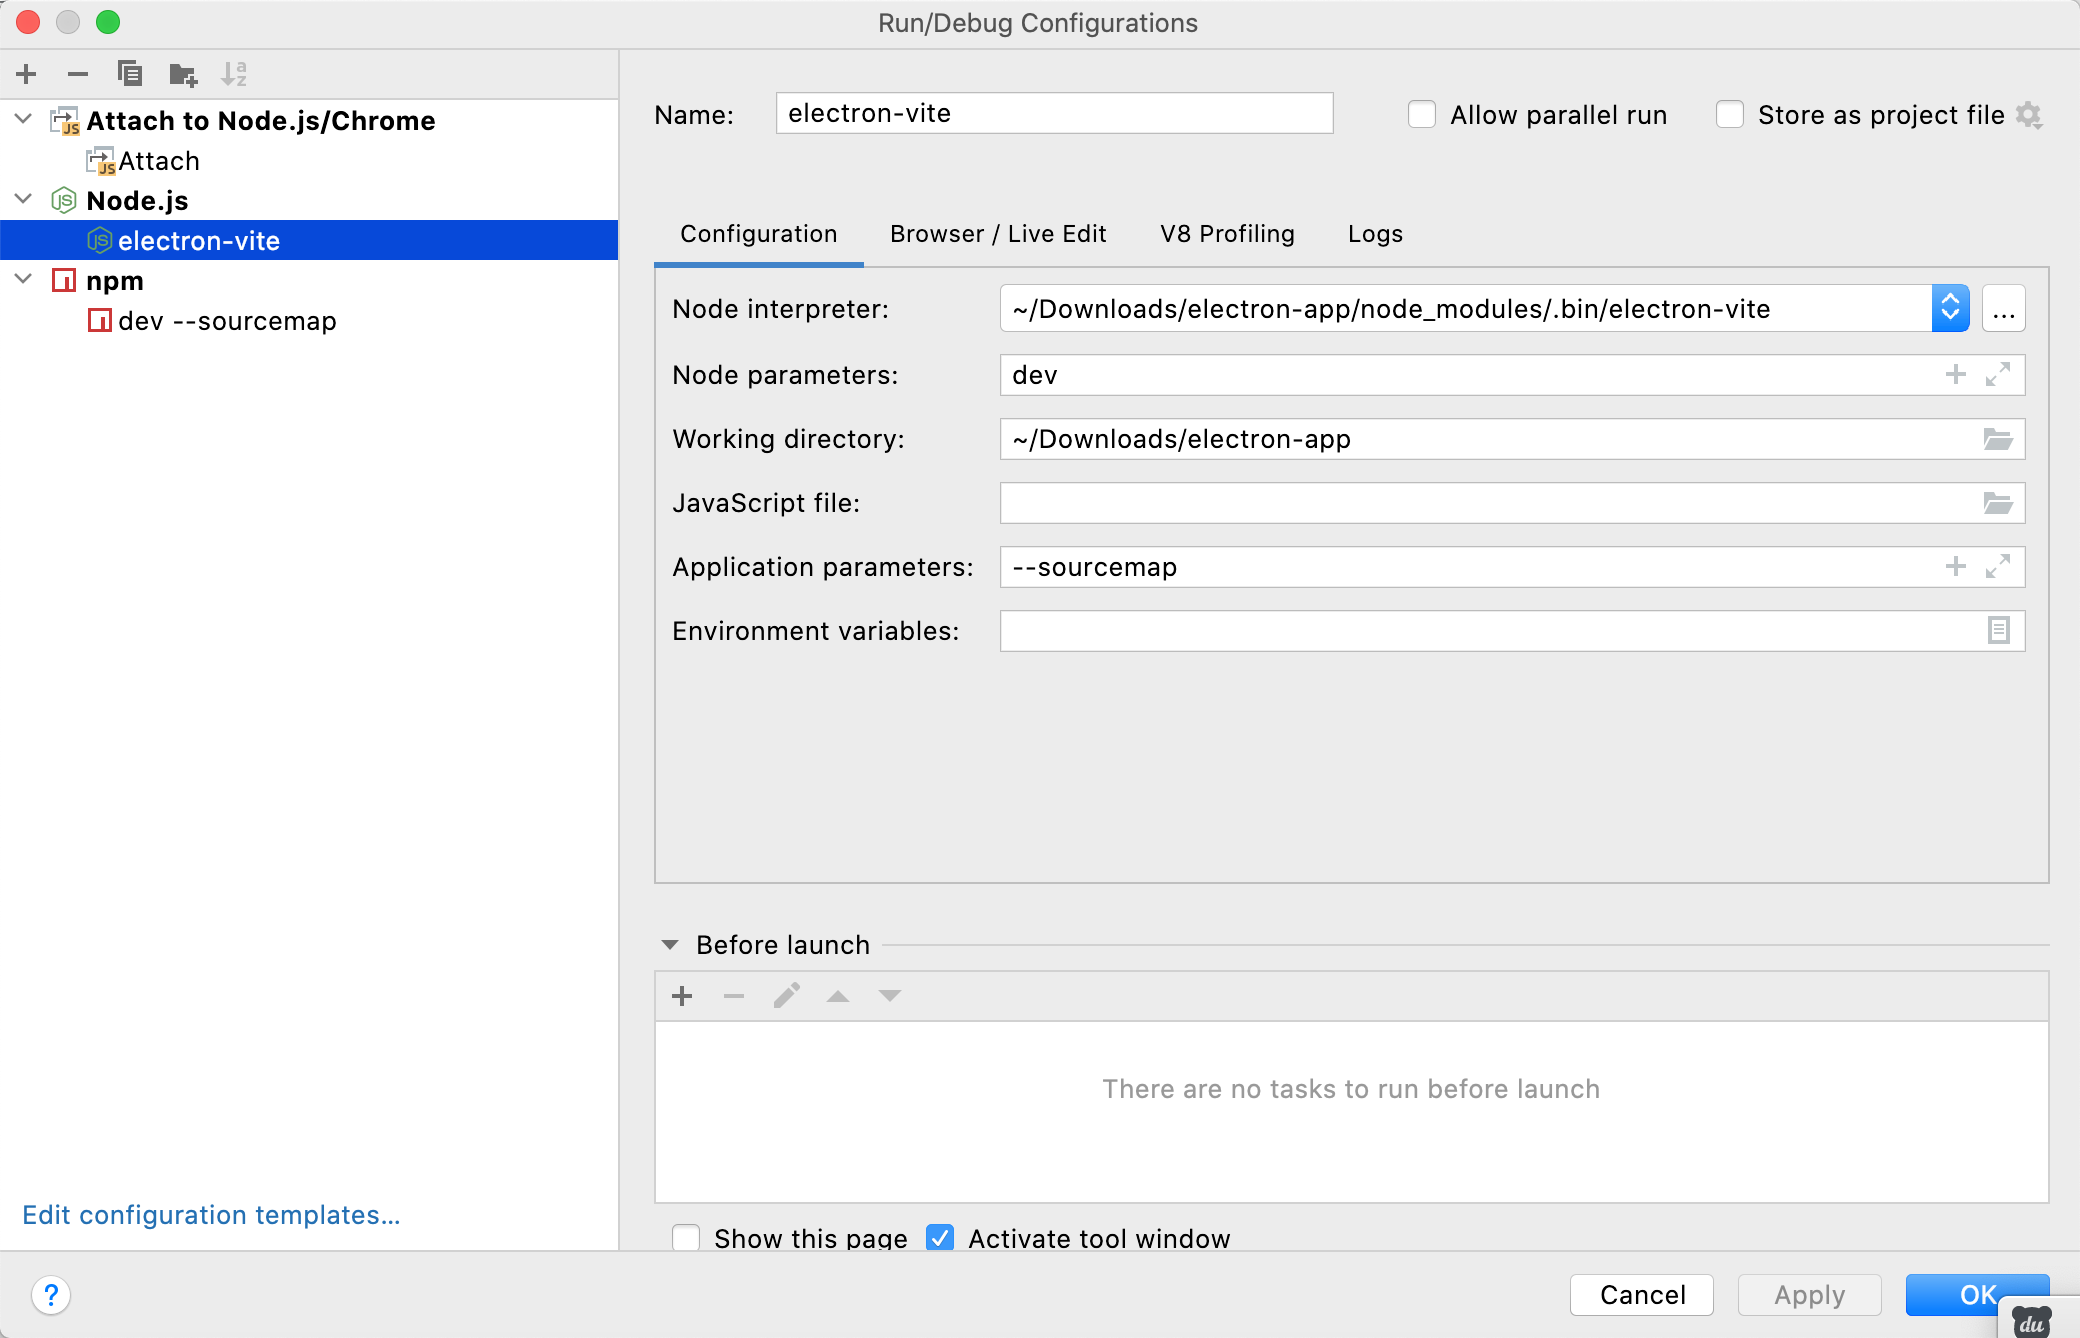
Task: Uncheck Activate tool window checkbox
Action: (940, 1238)
